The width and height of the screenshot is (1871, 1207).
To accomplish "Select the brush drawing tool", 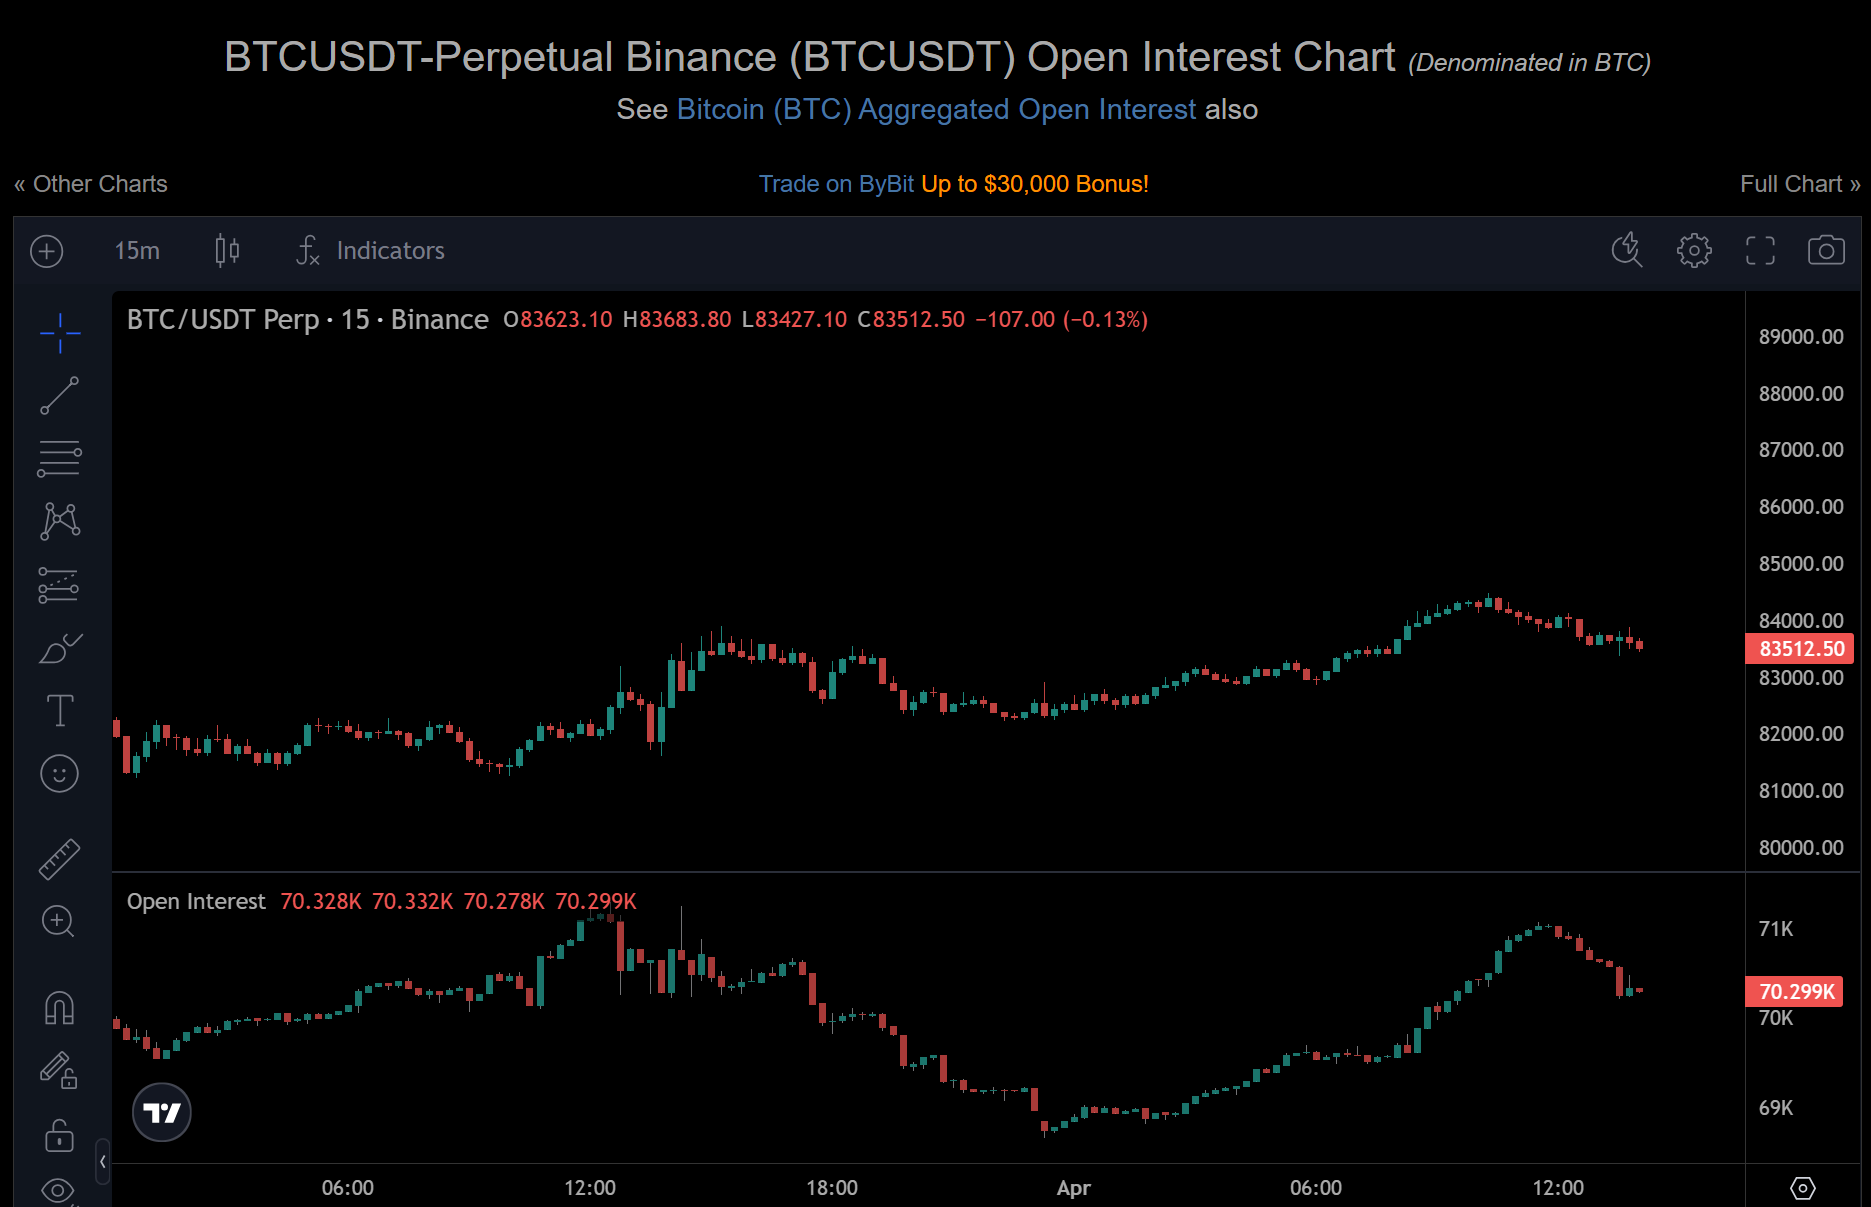I will coord(60,648).
